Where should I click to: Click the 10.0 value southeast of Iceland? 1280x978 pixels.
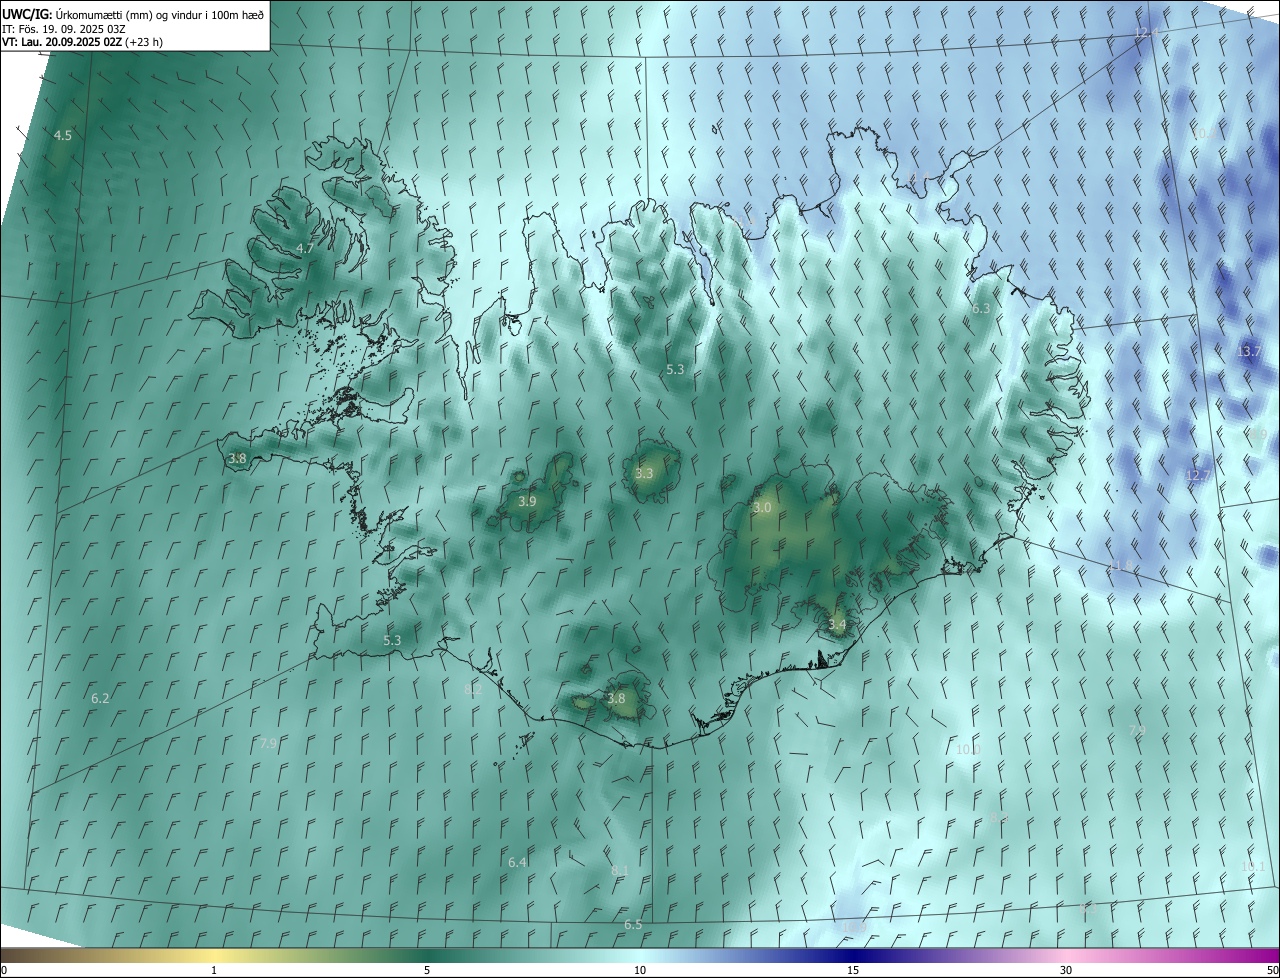tap(968, 749)
